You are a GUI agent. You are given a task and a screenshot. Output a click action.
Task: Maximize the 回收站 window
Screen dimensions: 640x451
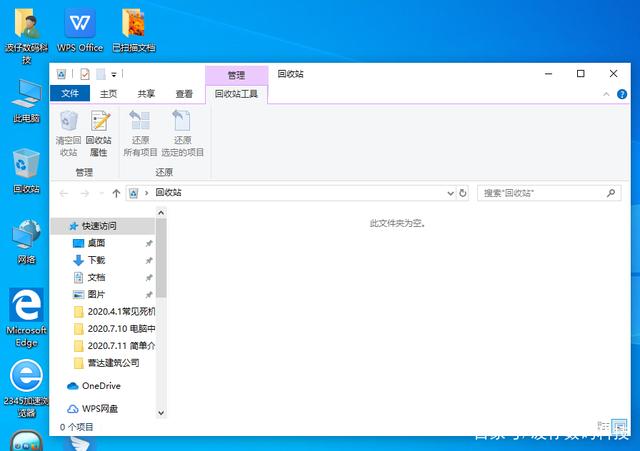[x=580, y=74]
